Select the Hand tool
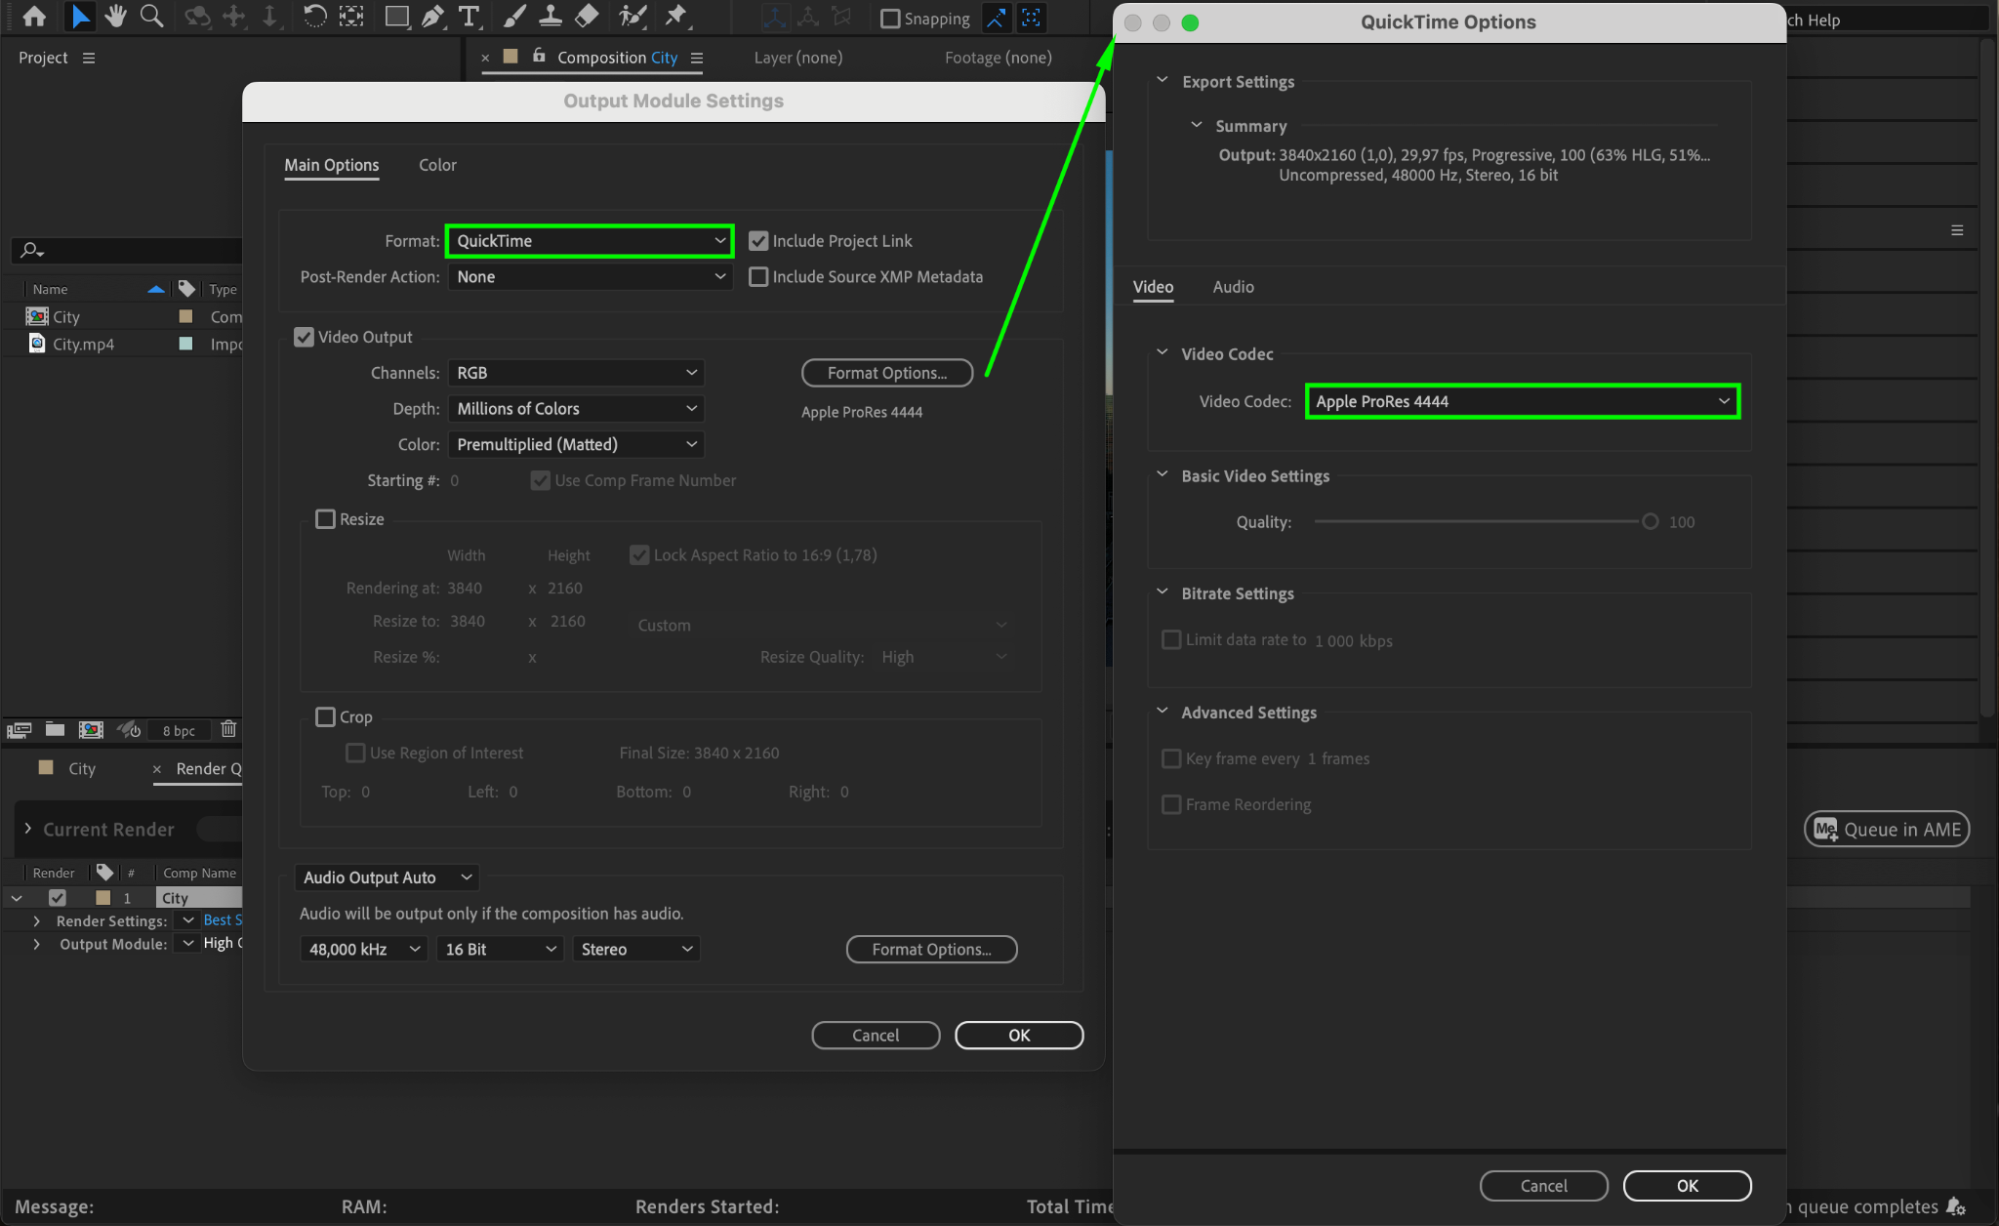This screenshot has width=1999, height=1226. click(x=116, y=16)
